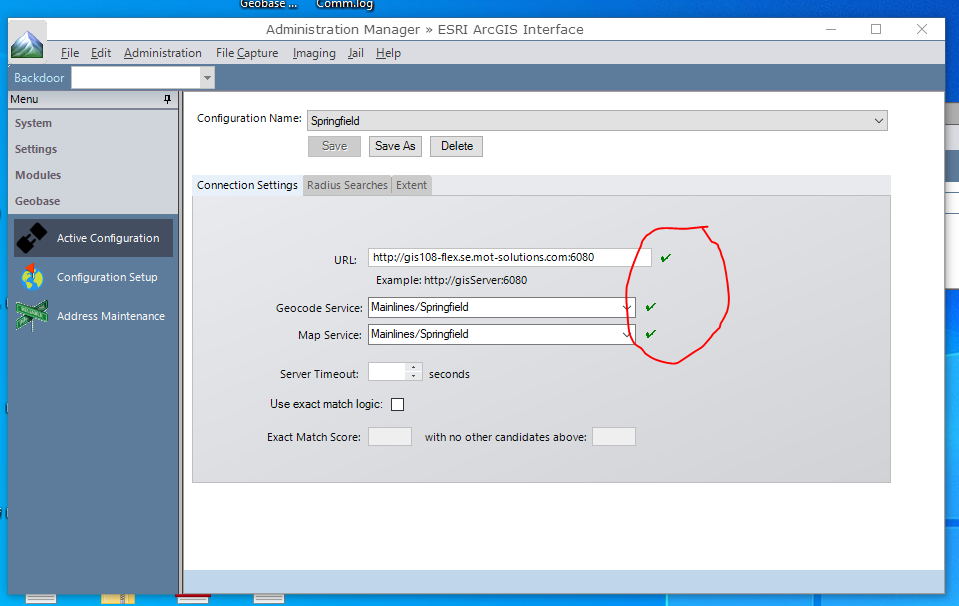
Task: Open the Administration menu
Action: click(163, 53)
